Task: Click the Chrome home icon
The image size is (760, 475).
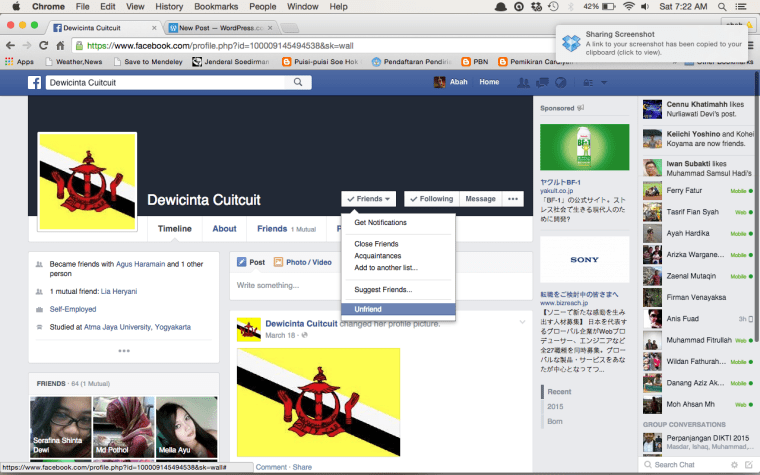Action: pyautogui.click(x=60, y=46)
